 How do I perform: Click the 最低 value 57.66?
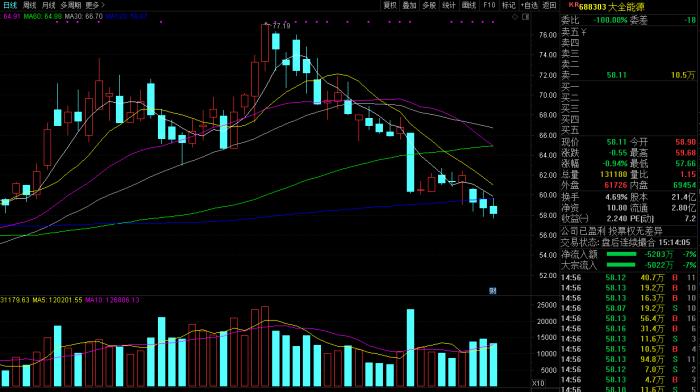click(x=685, y=164)
